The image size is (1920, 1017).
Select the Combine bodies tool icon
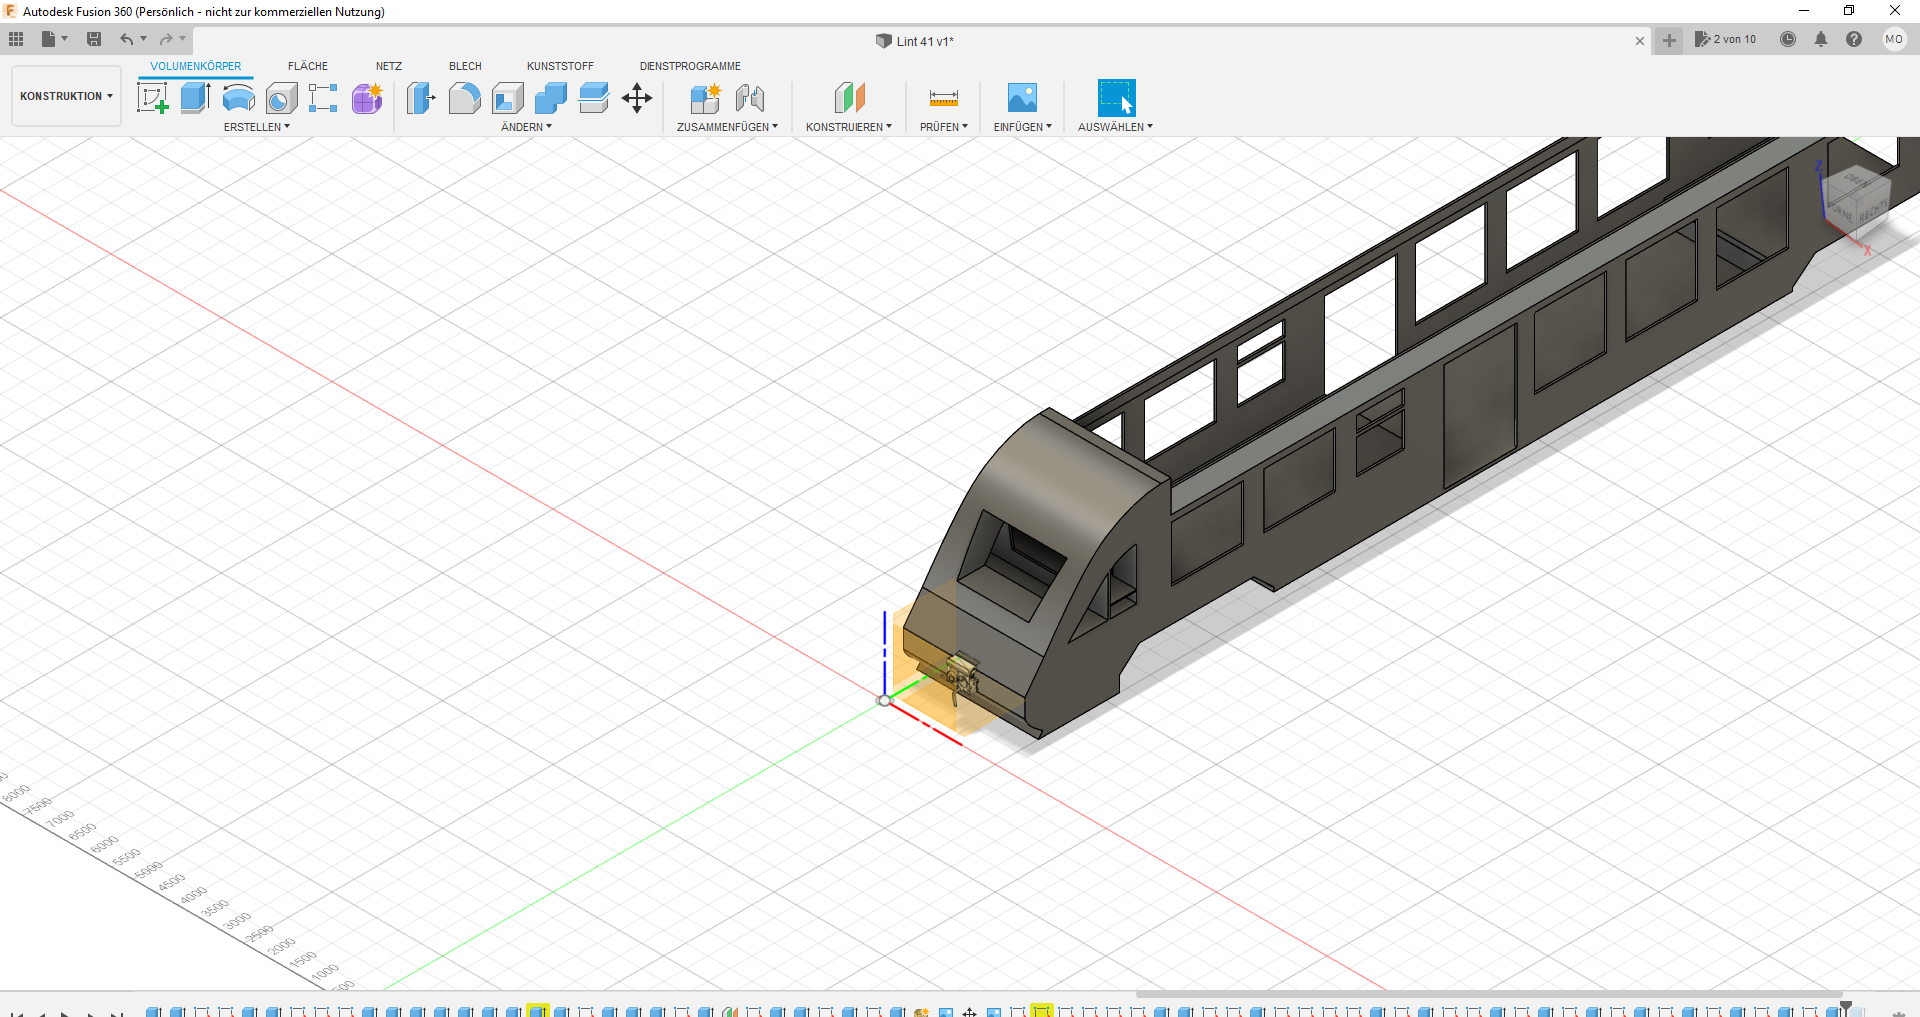pyautogui.click(x=550, y=98)
